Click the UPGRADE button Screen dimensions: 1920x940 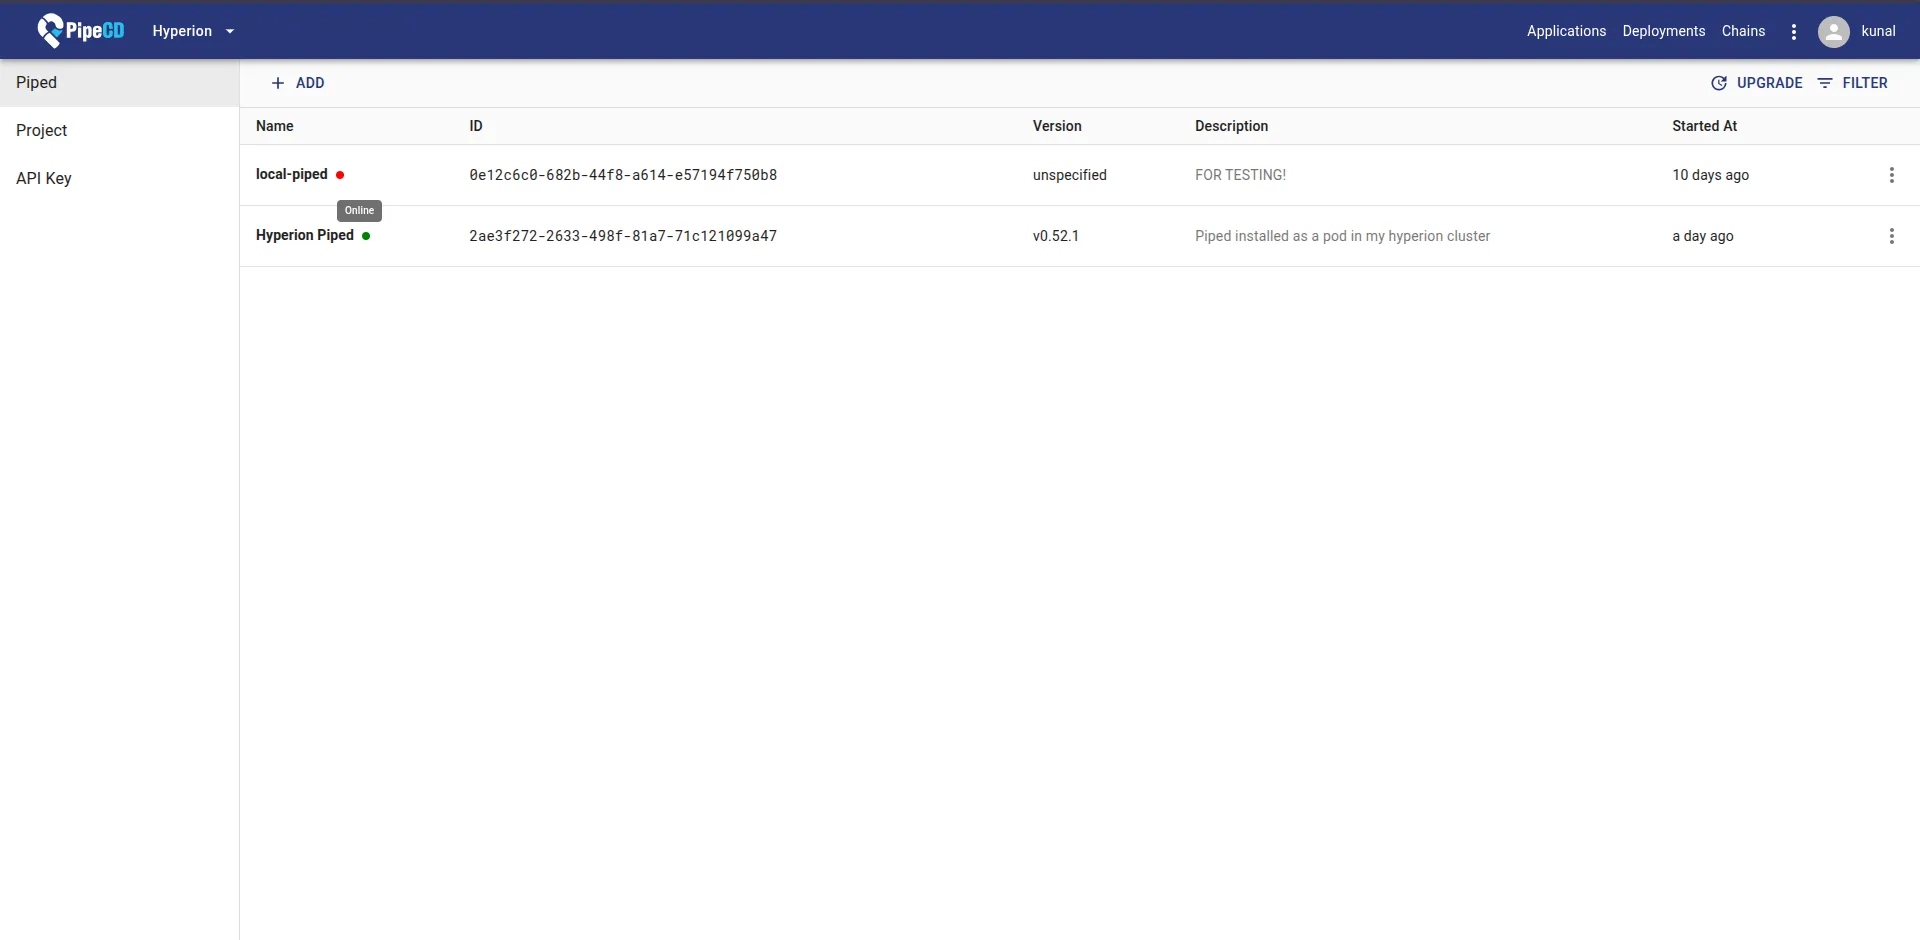[1757, 83]
